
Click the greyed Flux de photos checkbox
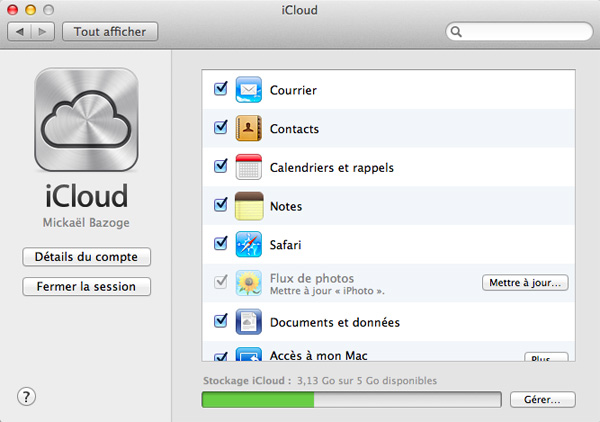click(x=221, y=282)
